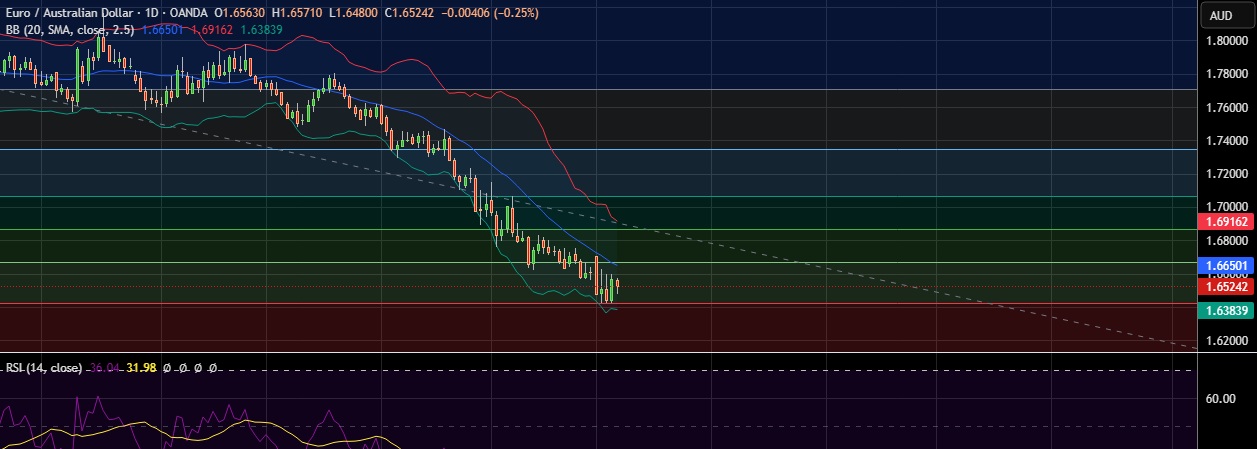Click the Euro / Australian Dollar symbol title
Image resolution: width=1257 pixels, height=449 pixels.
69,14
